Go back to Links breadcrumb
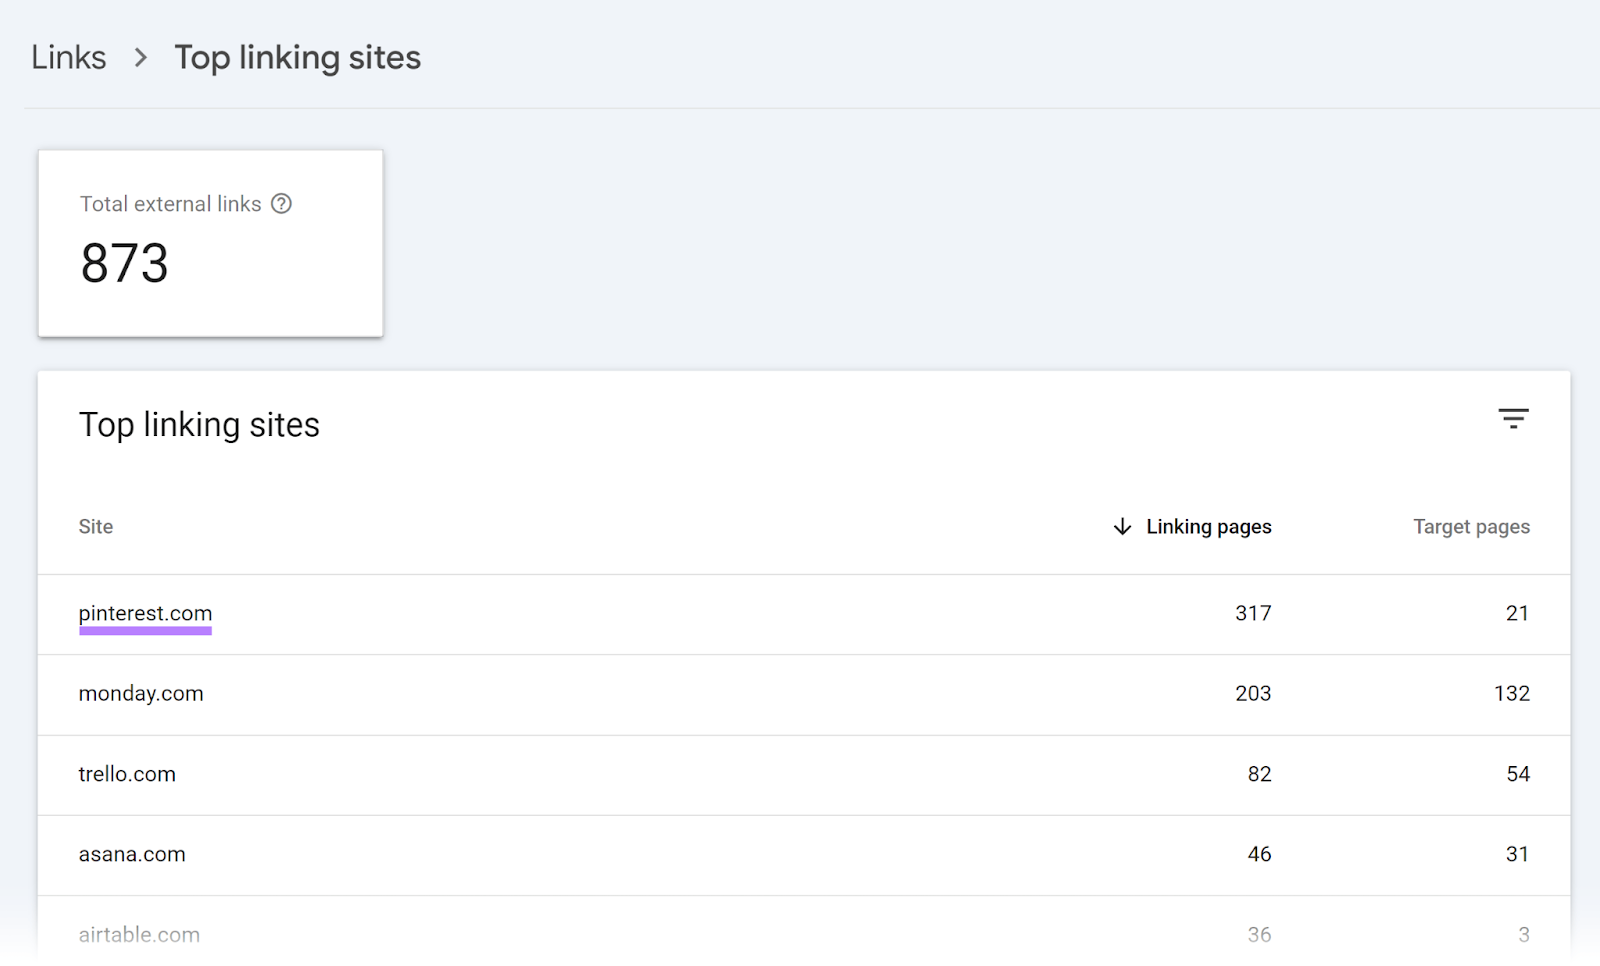1600x966 pixels. pos(69,57)
